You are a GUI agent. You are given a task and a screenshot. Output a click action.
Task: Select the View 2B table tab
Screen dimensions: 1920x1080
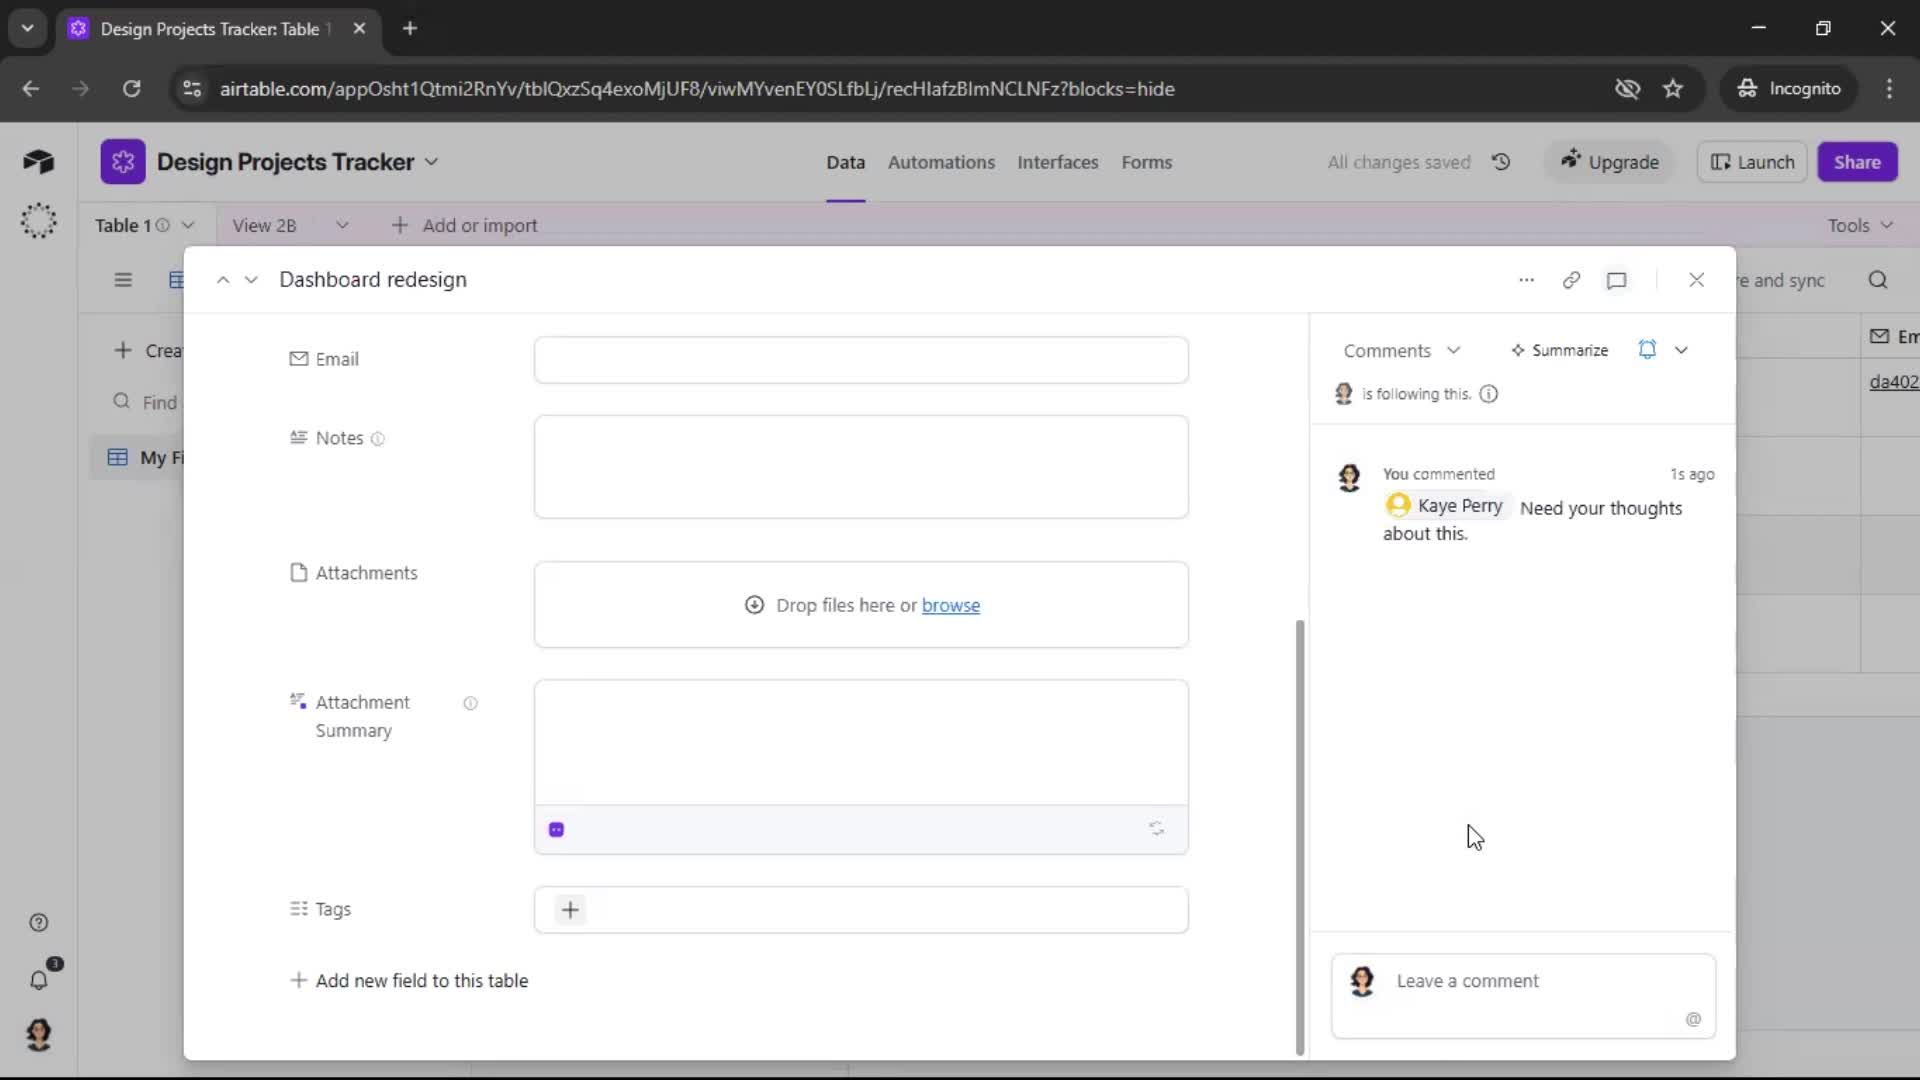point(264,226)
